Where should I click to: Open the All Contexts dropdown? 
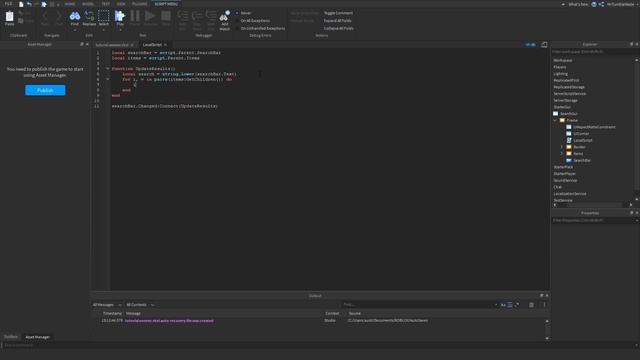140,305
